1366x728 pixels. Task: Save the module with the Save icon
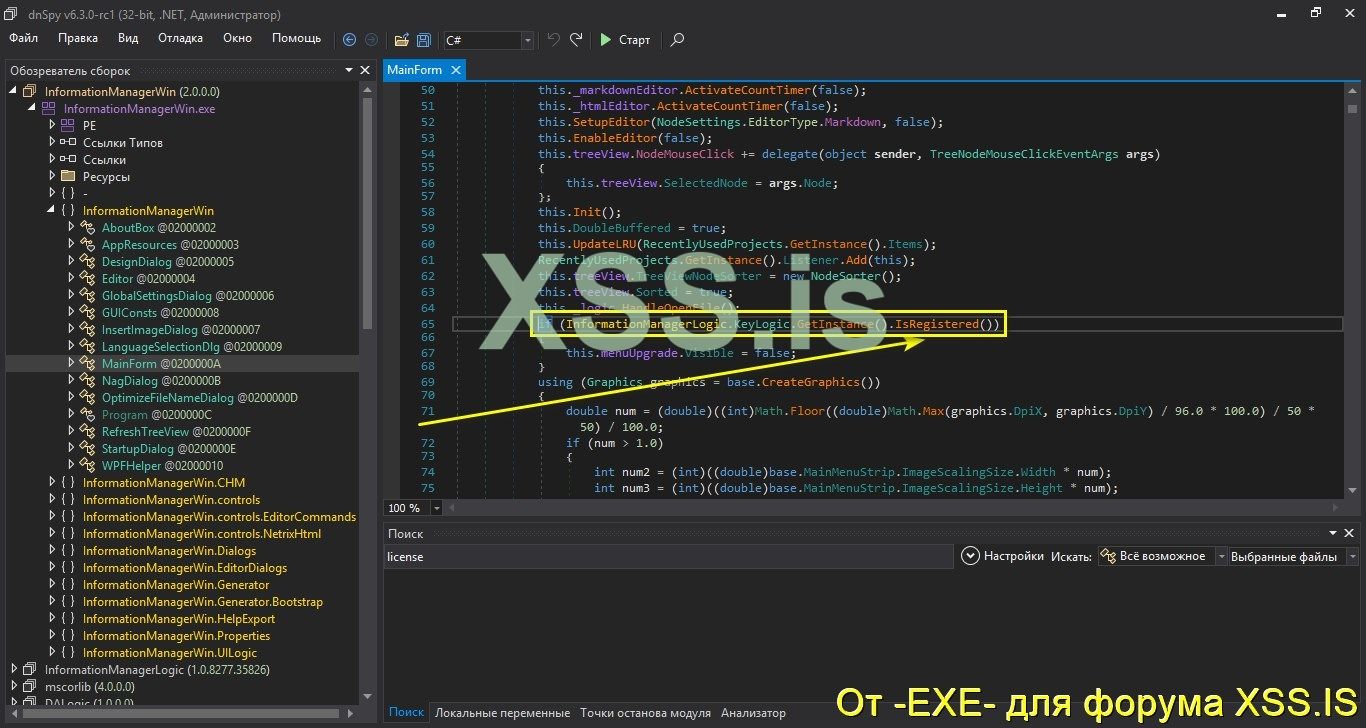422,40
